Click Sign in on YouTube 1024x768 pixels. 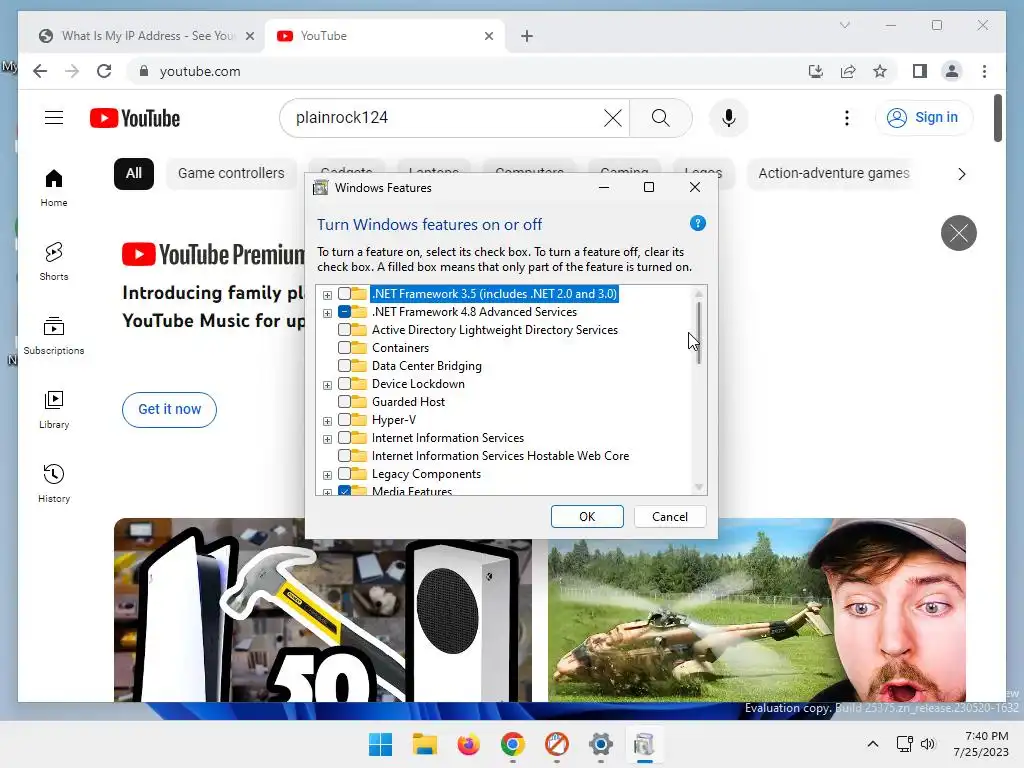pos(923,118)
